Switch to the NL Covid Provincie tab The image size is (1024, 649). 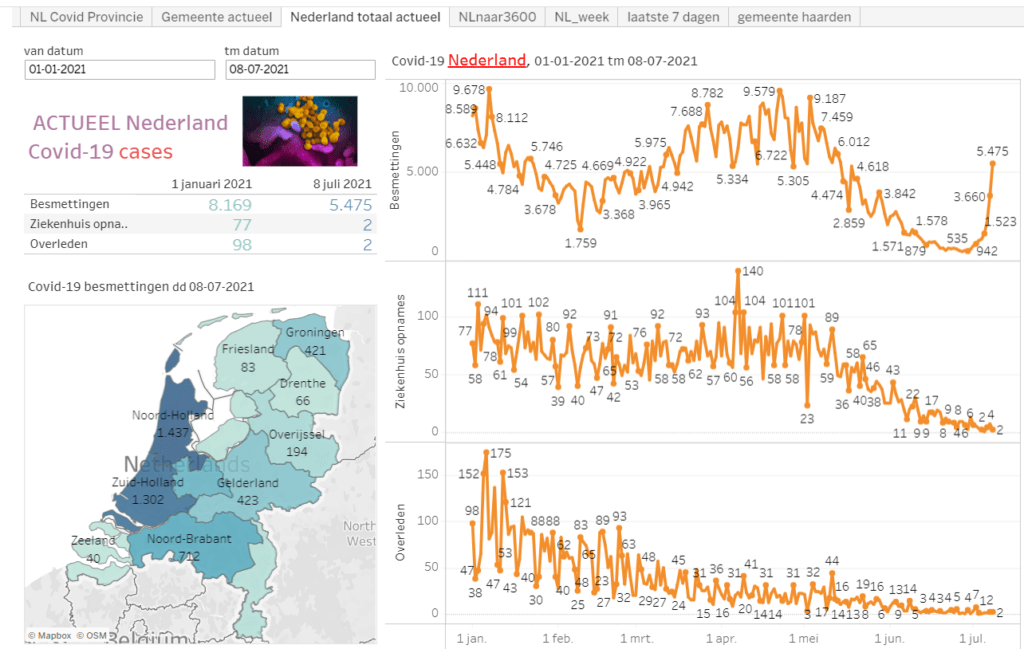[x=87, y=17]
